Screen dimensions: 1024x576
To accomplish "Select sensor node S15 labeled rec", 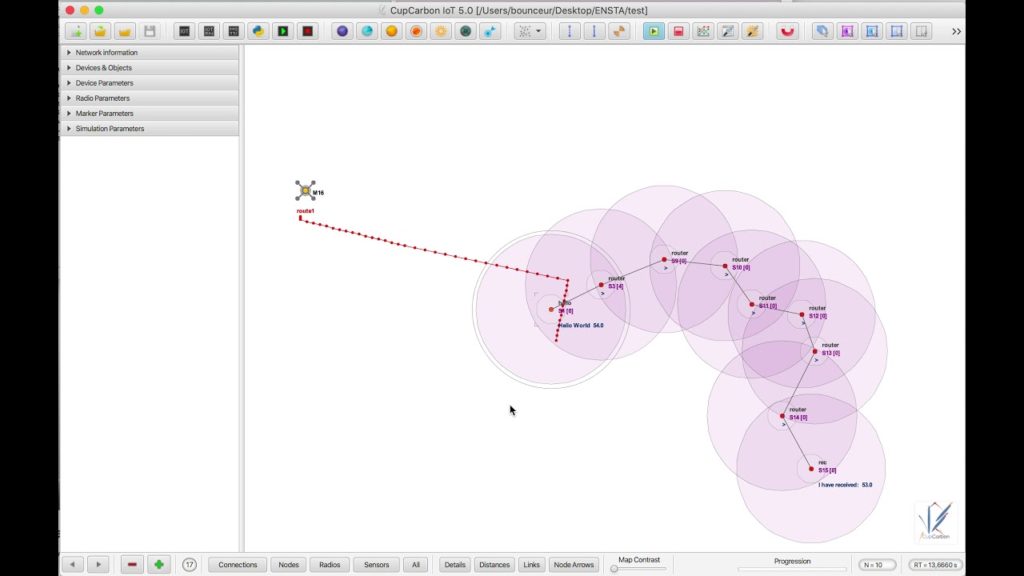I will click(811, 469).
